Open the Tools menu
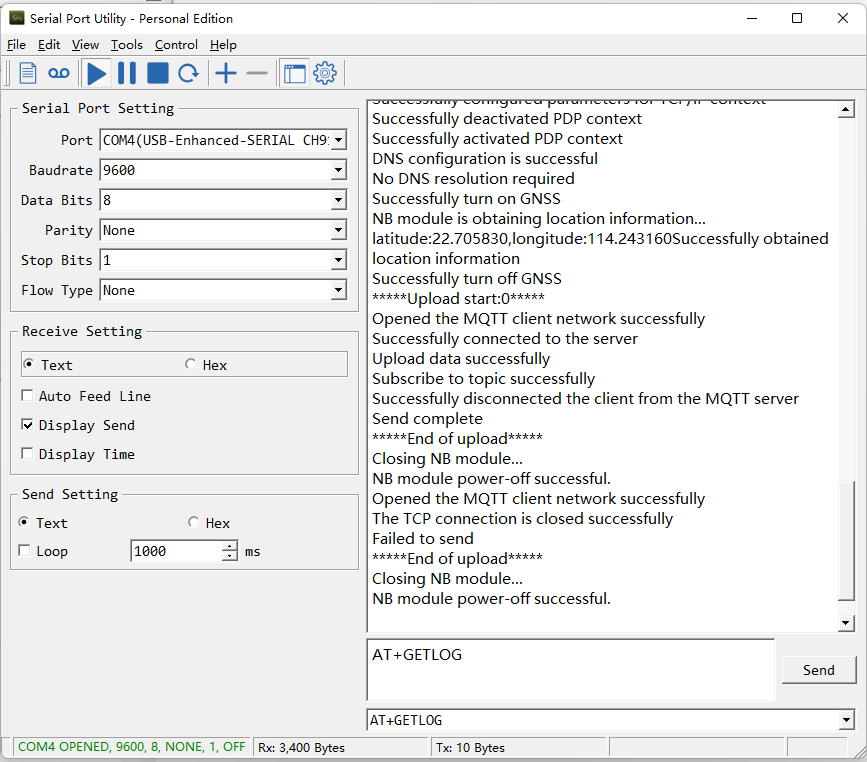The width and height of the screenshot is (867, 762). (127, 45)
